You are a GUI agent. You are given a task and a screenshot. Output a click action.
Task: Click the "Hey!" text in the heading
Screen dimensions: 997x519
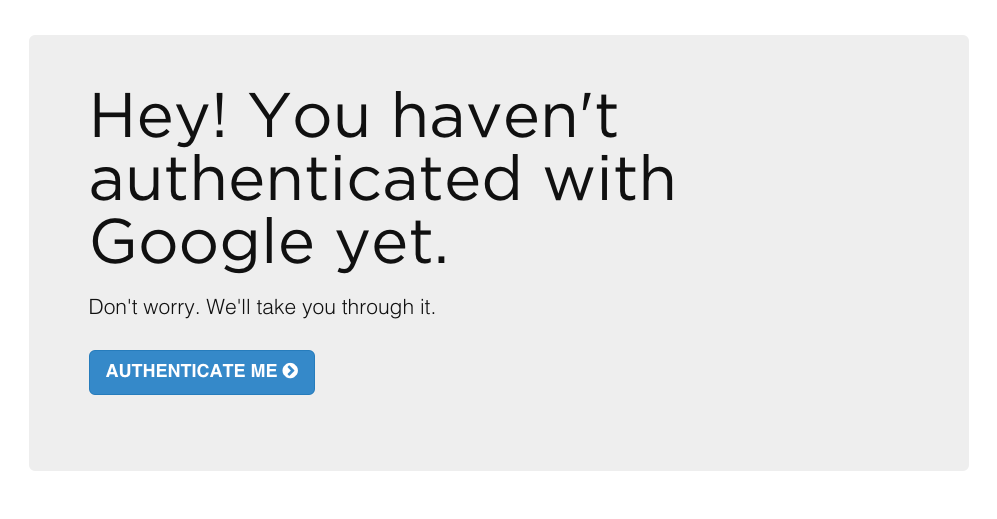158,118
